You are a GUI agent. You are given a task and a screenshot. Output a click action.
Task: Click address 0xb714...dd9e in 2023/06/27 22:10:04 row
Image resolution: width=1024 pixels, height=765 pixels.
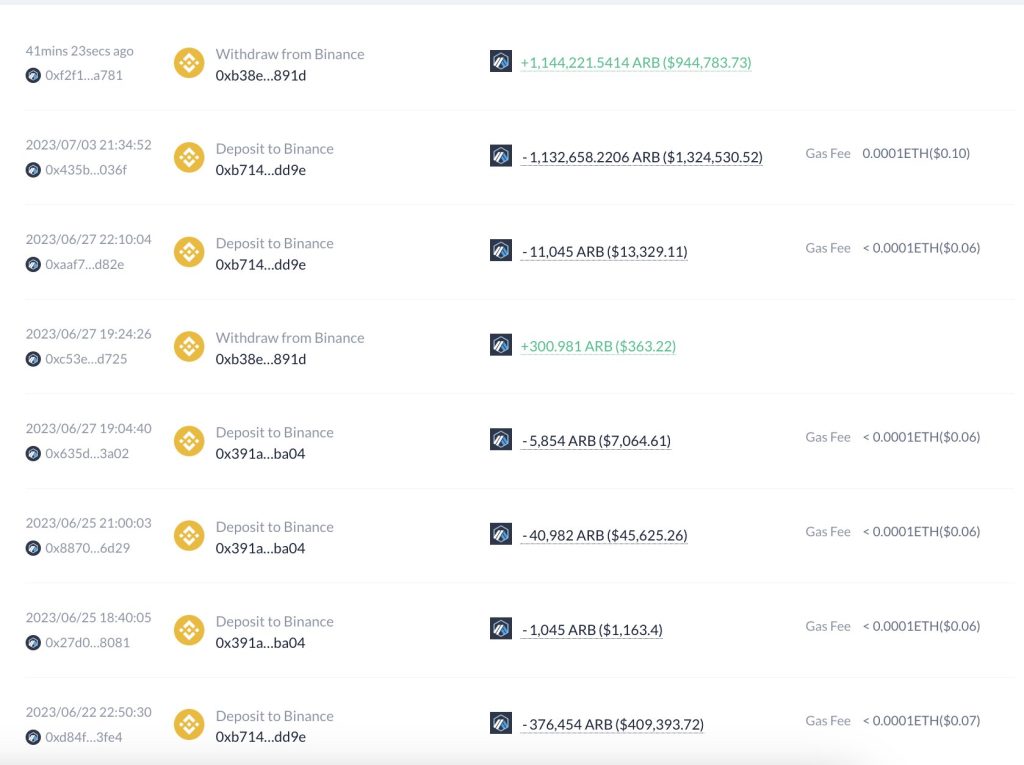261,265
